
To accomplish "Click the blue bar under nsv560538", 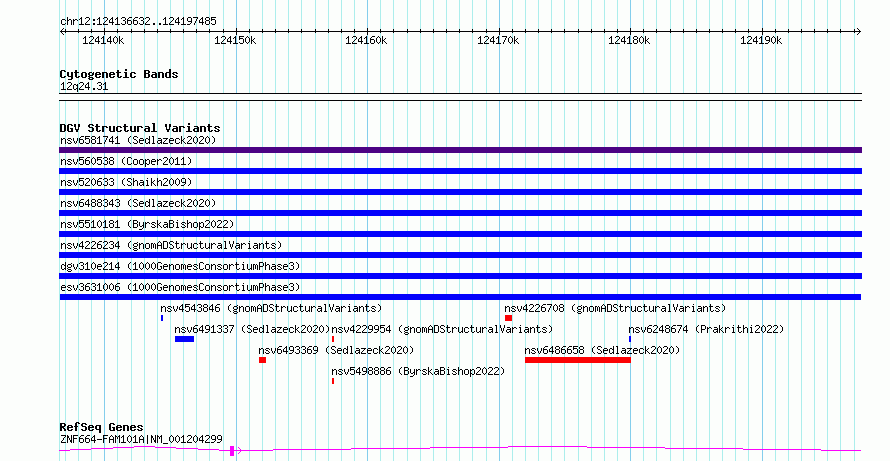I will 460,171.
